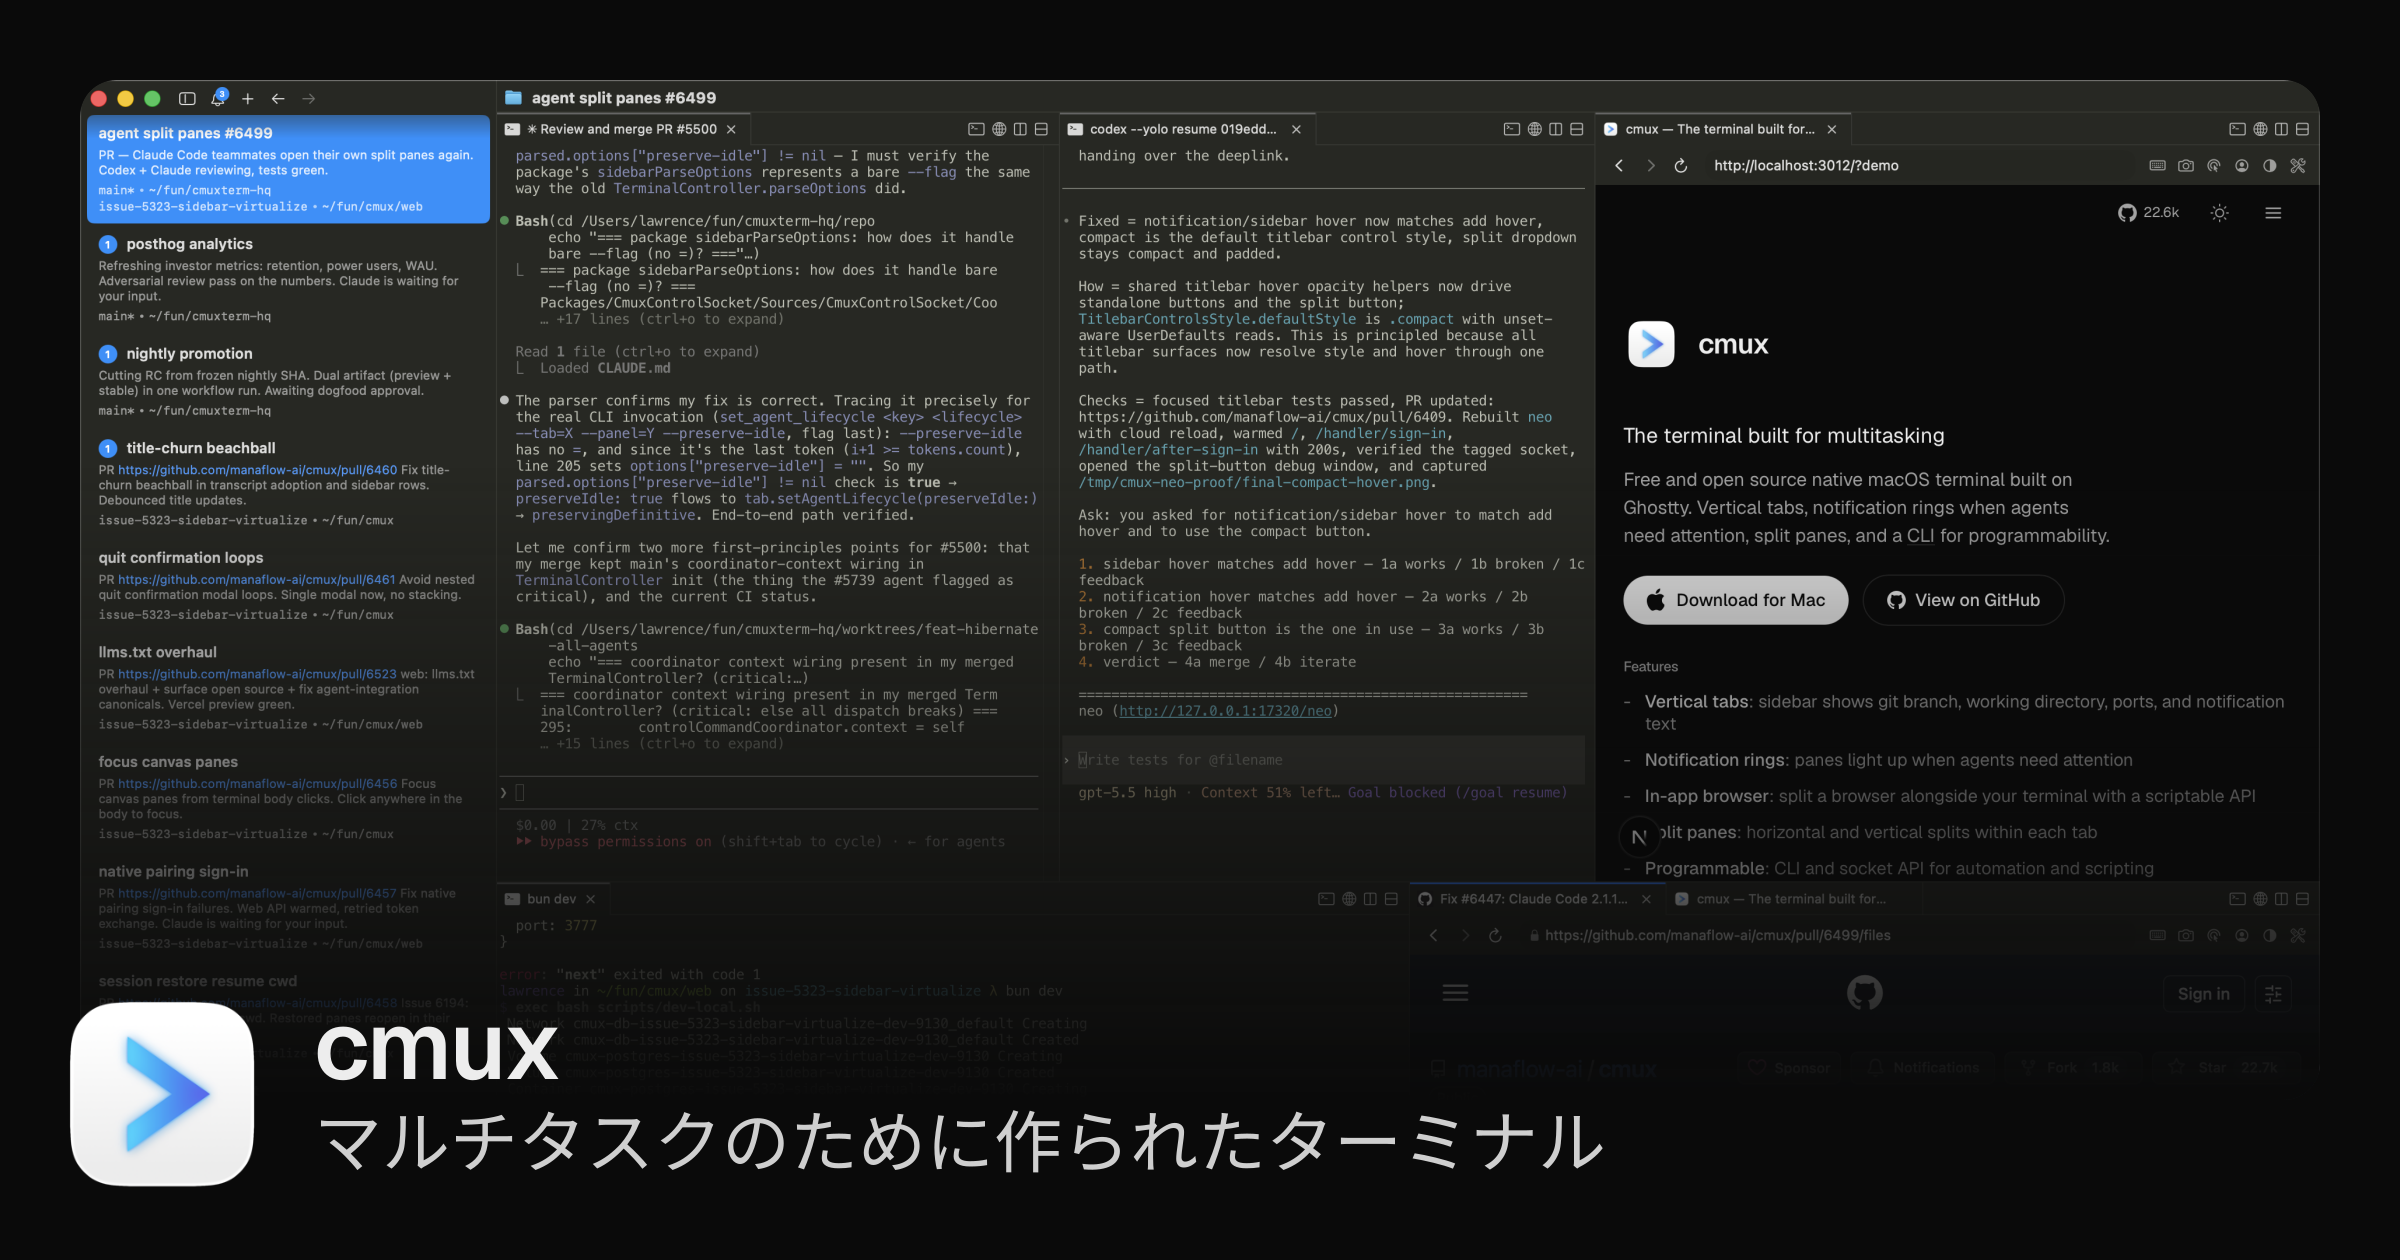Open new browser globe icon in the Review and merge PR pane

(x=999, y=129)
